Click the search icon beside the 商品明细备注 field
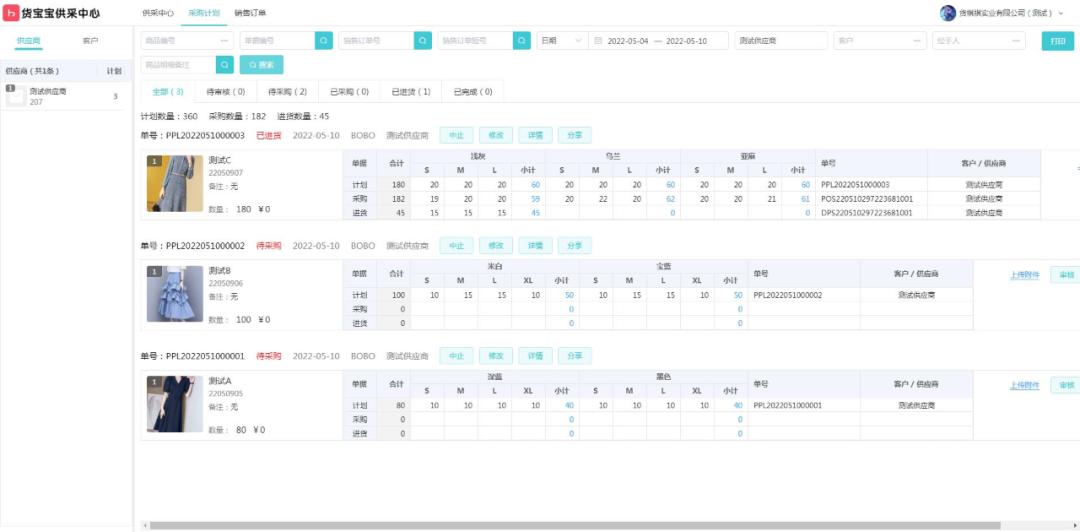 point(225,65)
